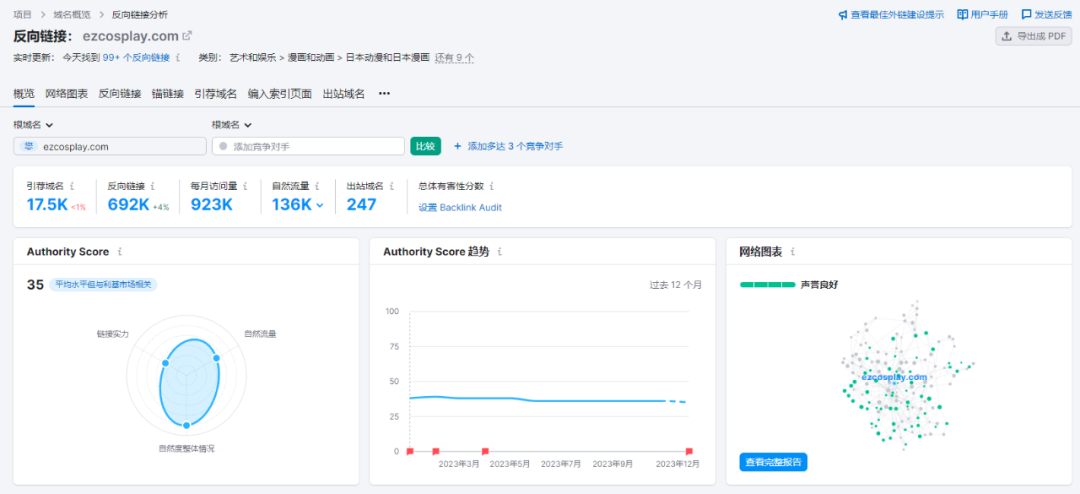The height and width of the screenshot is (494, 1080).
Task: Switch to the 概览 tab
Action: pyautogui.click(x=24, y=94)
